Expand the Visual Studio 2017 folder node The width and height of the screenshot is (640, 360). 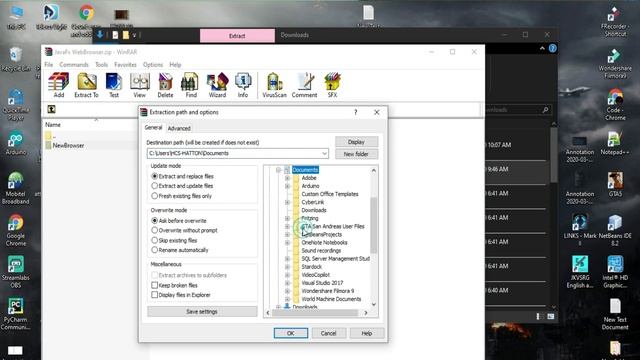(287, 283)
